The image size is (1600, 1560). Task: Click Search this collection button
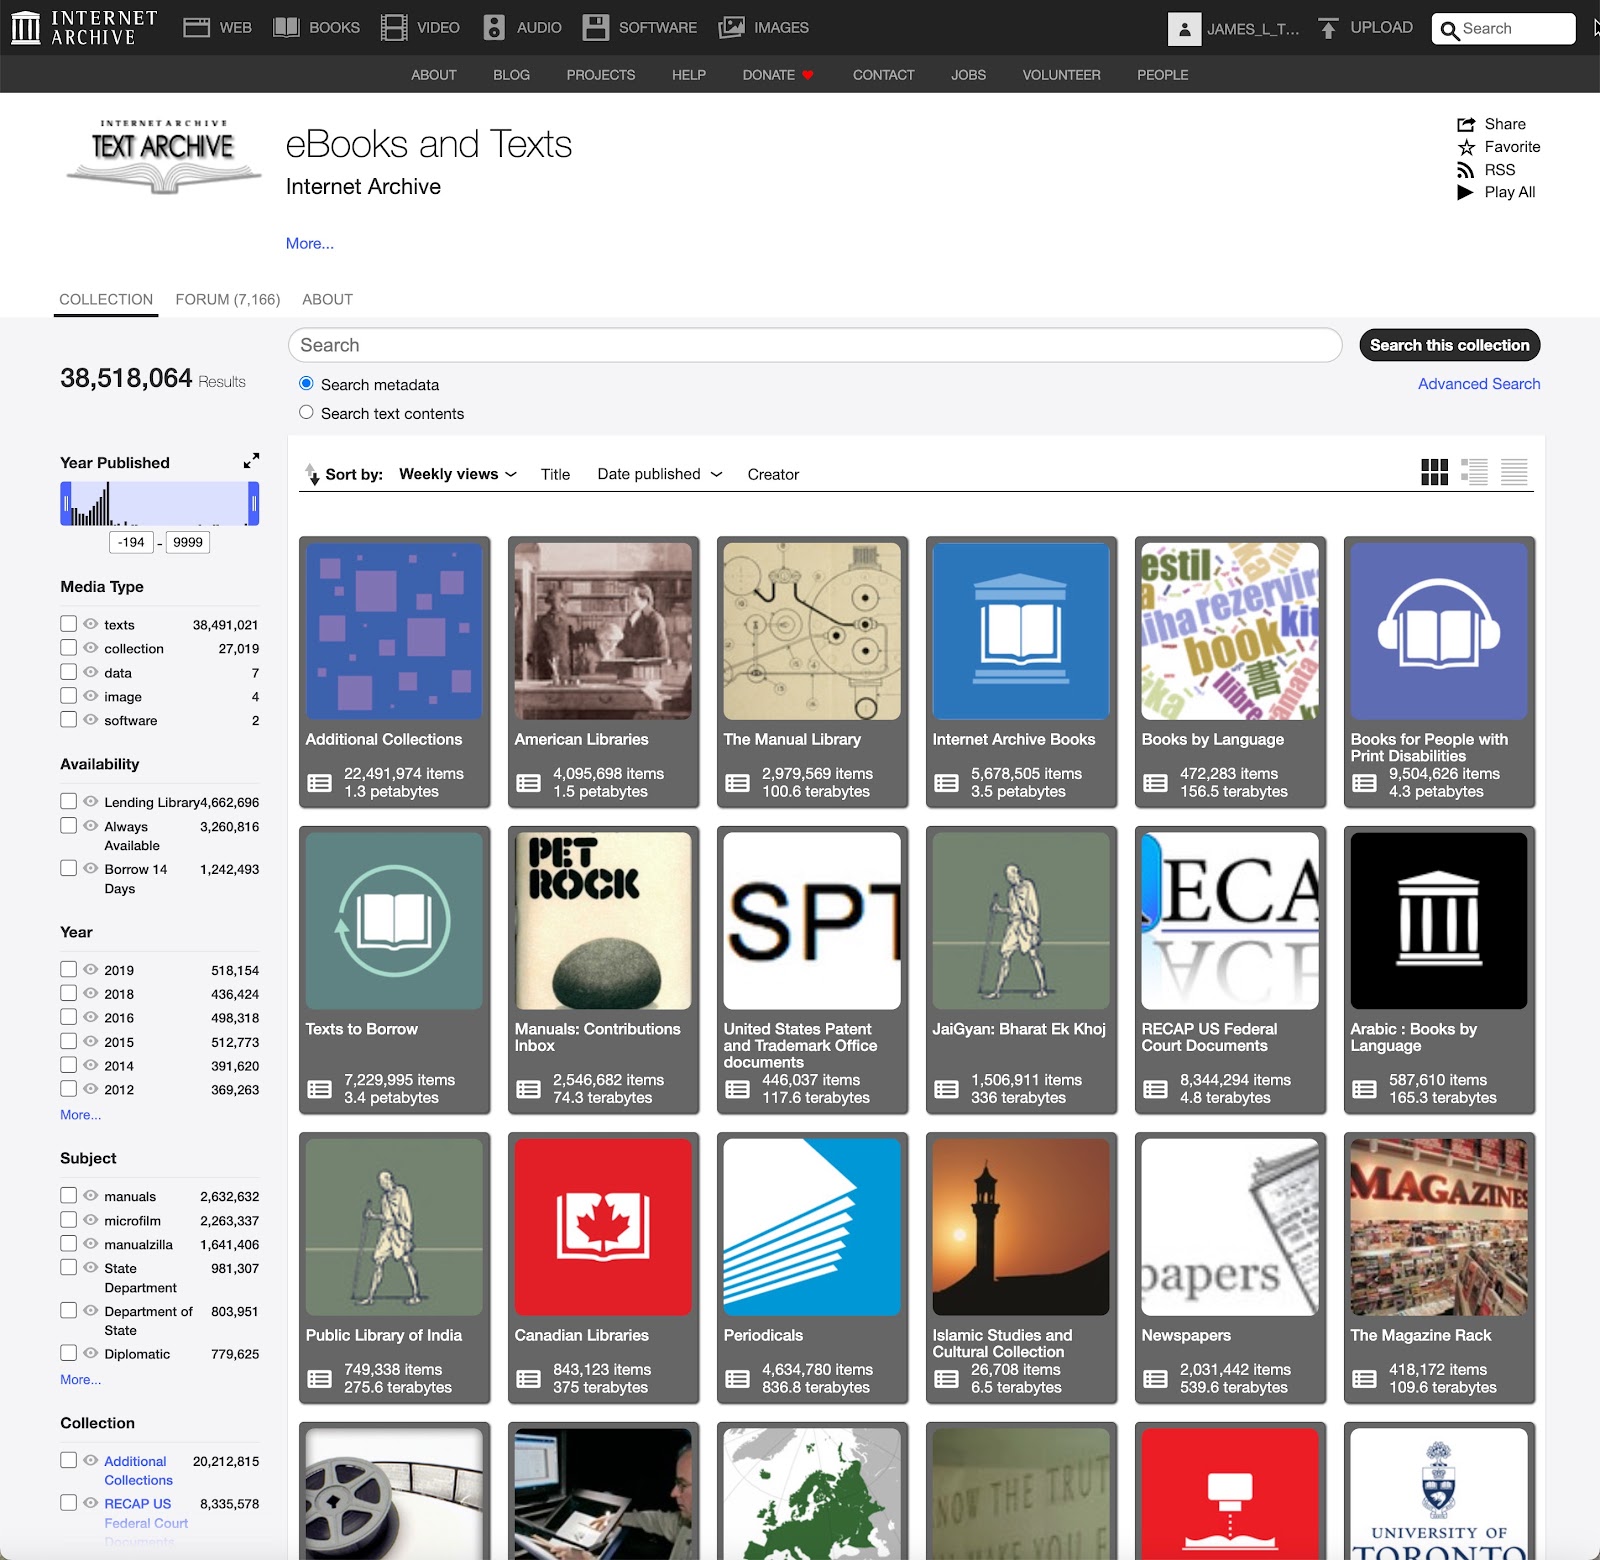[1450, 345]
